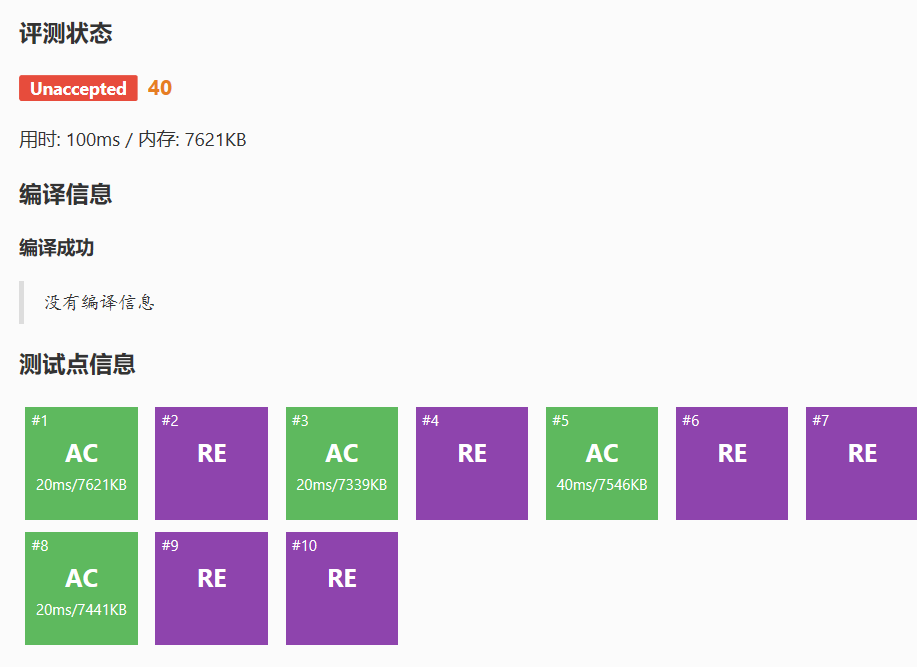The image size is (917, 667).
Task: Click the 没有编译信息 quote block
Action: click(x=99, y=302)
